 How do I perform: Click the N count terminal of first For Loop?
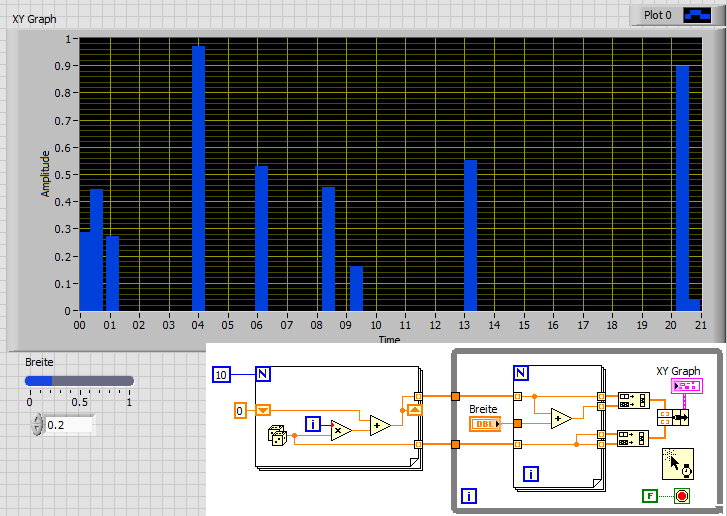[263, 374]
